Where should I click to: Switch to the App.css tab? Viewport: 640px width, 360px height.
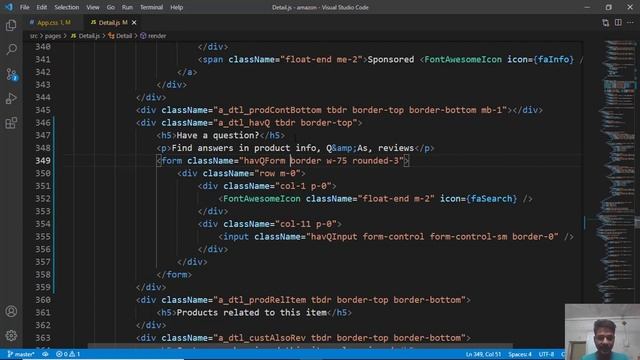pyautogui.click(x=53, y=22)
